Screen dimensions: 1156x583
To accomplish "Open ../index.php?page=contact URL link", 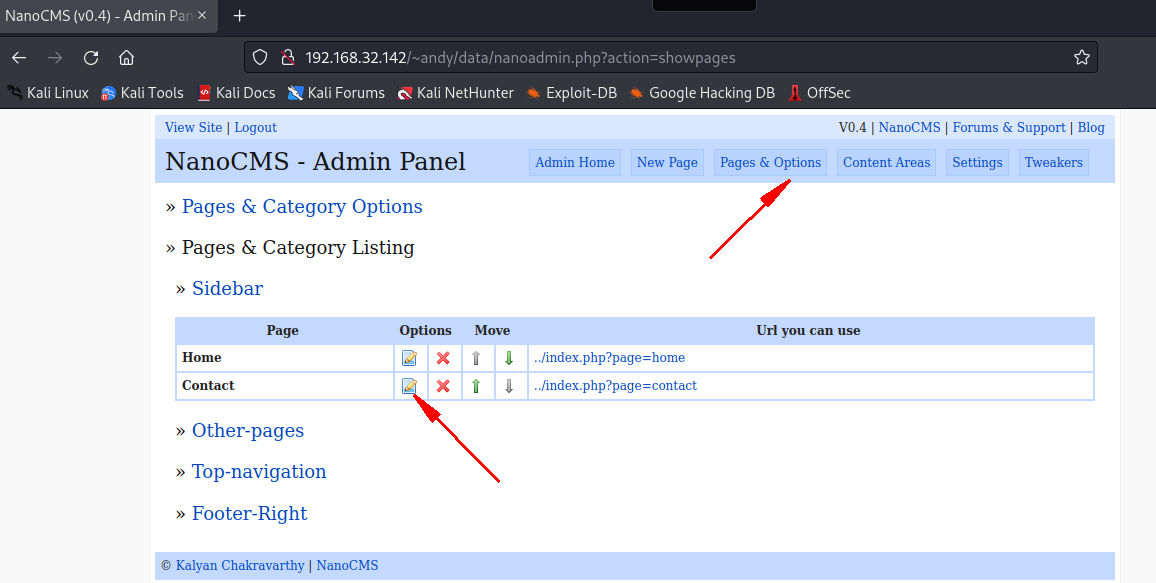I will point(615,385).
